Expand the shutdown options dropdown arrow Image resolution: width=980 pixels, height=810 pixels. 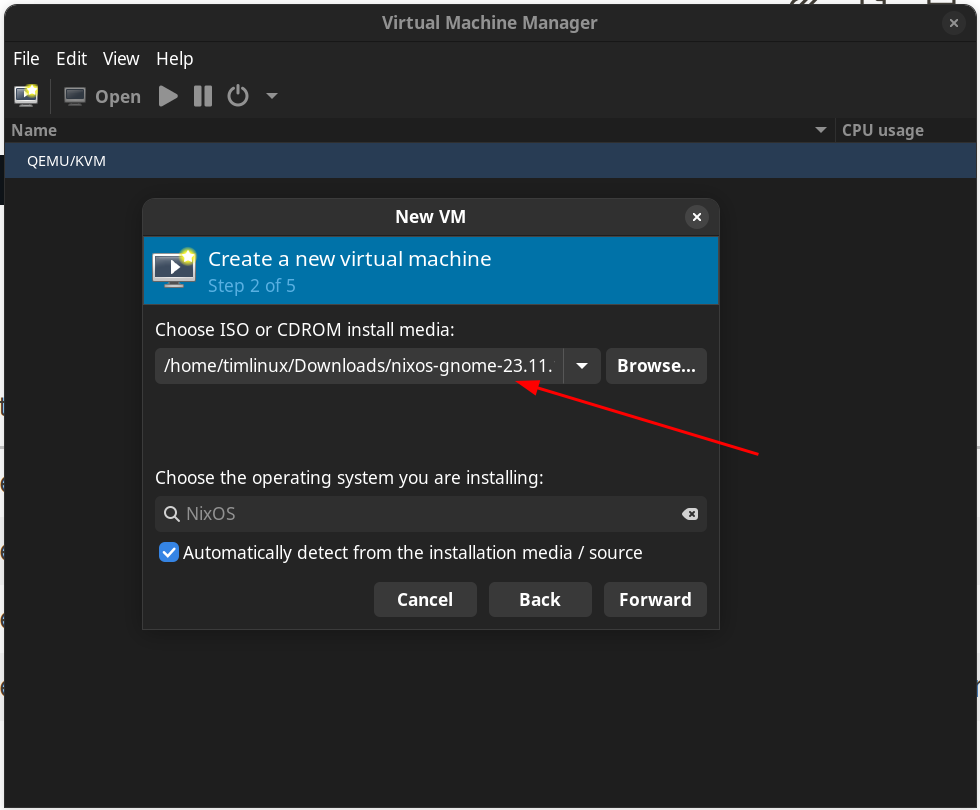[x=272, y=96]
